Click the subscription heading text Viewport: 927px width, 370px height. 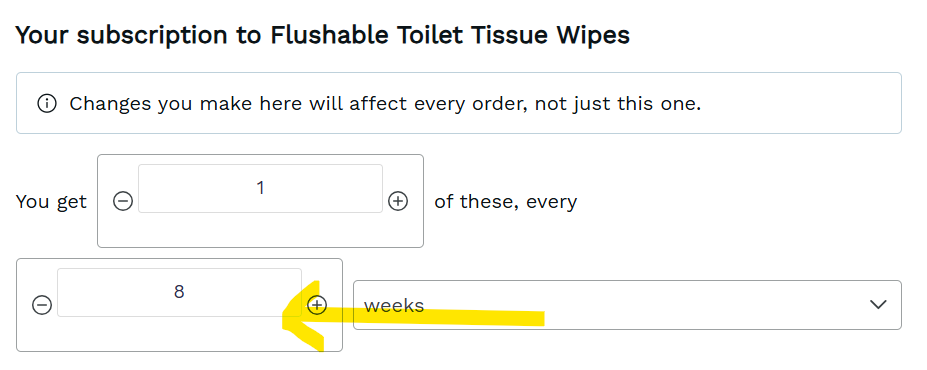tap(322, 35)
